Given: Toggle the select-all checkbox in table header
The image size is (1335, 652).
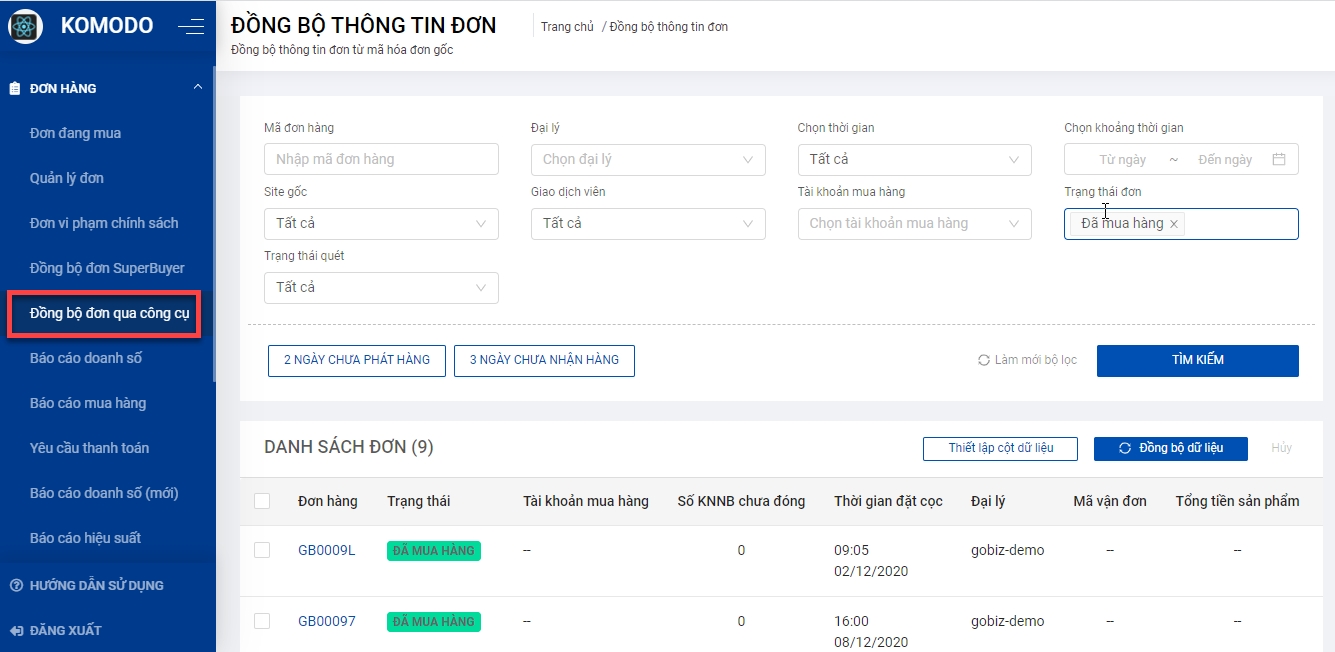Looking at the screenshot, I should pyautogui.click(x=262, y=501).
